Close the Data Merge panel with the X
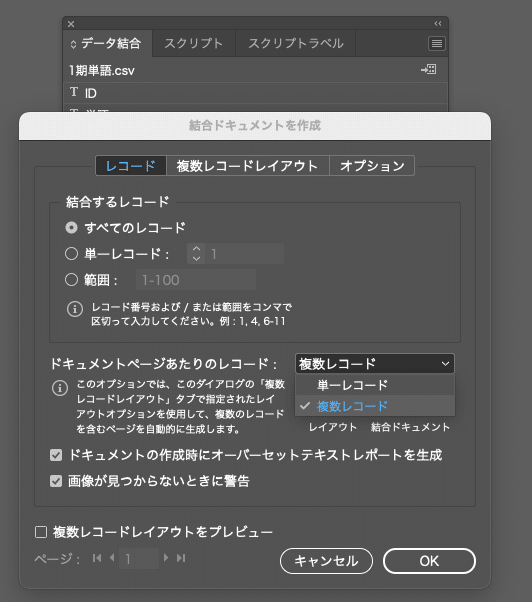 pos(71,24)
